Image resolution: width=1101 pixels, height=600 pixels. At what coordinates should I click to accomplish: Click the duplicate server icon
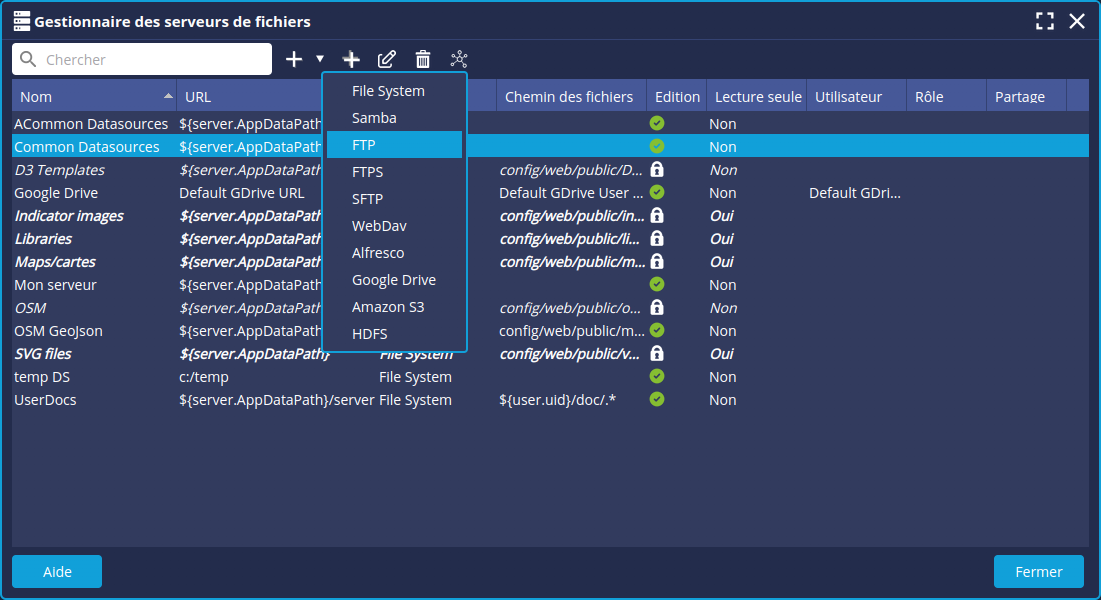(351, 60)
